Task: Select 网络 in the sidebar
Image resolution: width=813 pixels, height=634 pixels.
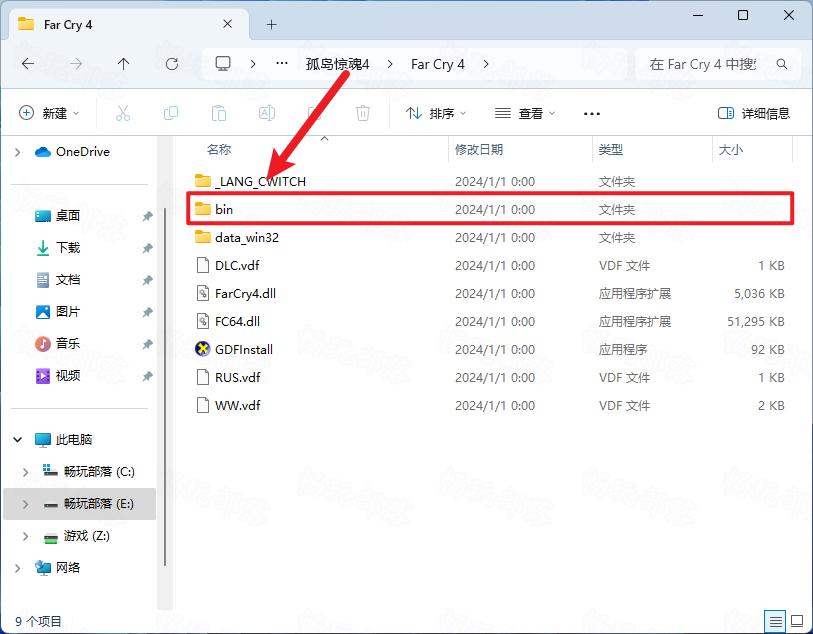Action: [x=58, y=568]
